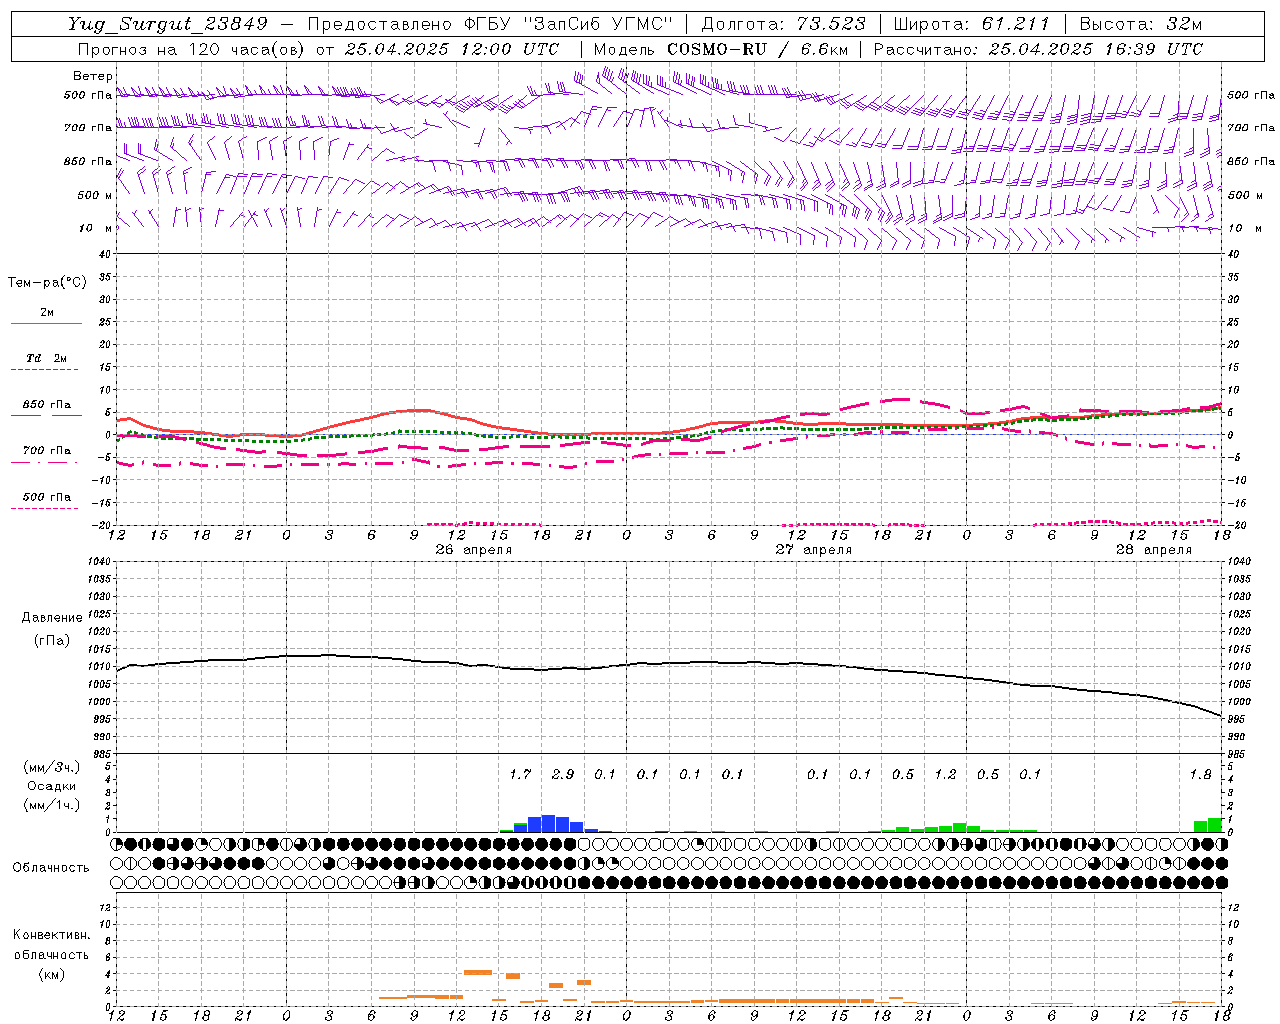Viewport: 1280px width, 1024px height.
Task: Click the "Осадки" precipitation label
Action: (52, 786)
